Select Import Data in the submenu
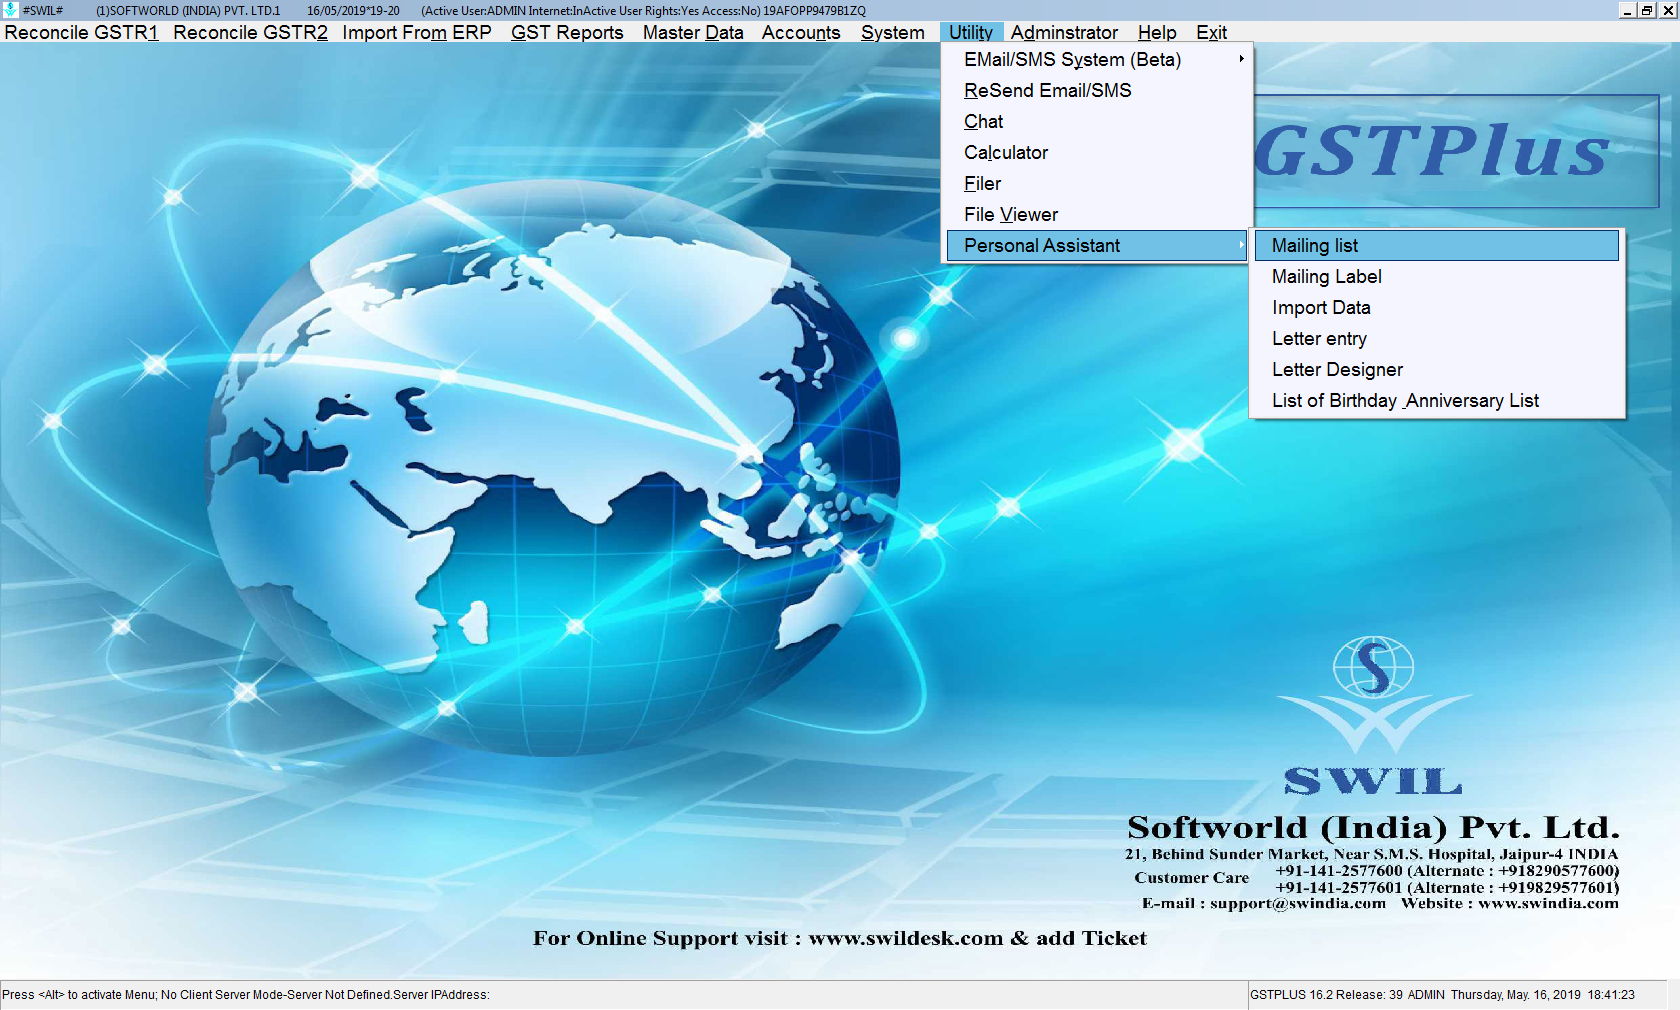Viewport: 1680px width, 1010px height. (x=1437, y=308)
